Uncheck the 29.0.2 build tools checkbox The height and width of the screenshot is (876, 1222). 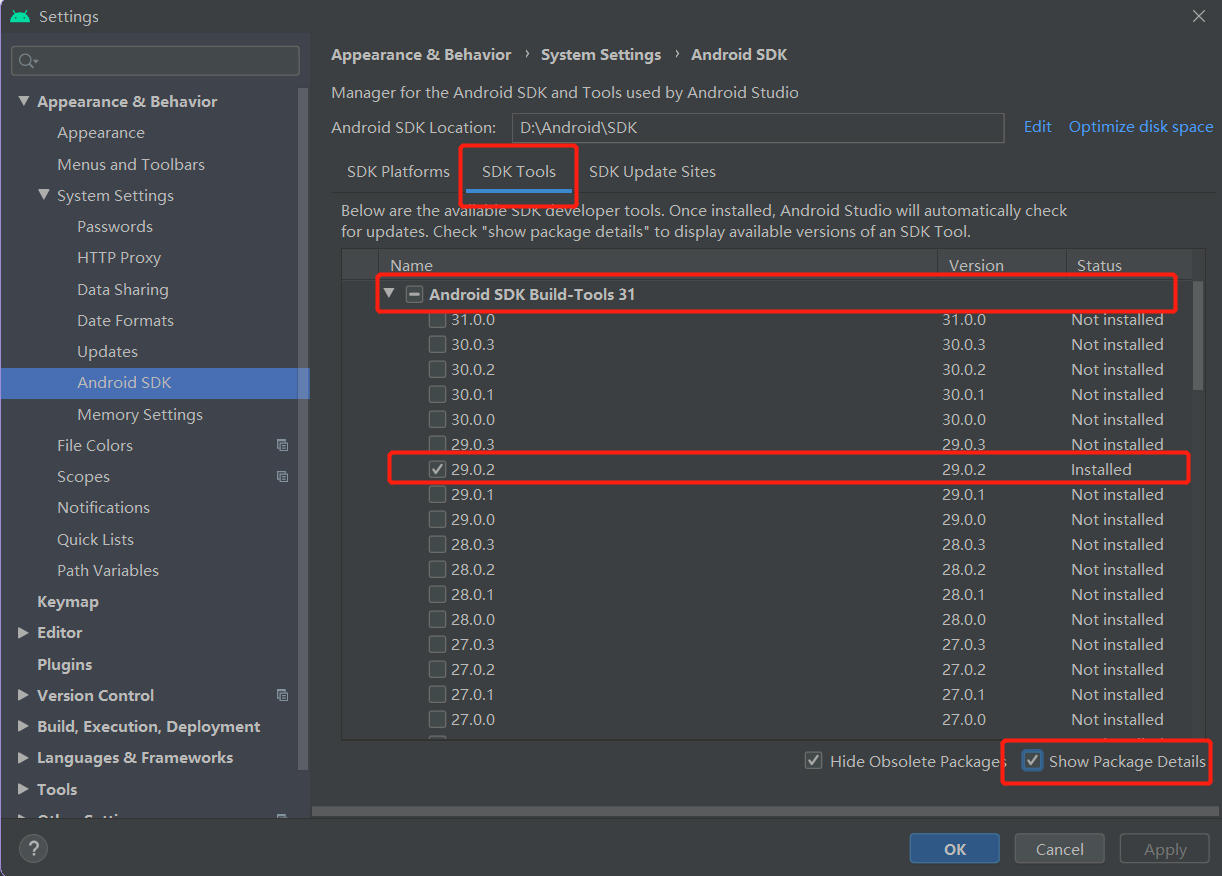[x=437, y=469]
